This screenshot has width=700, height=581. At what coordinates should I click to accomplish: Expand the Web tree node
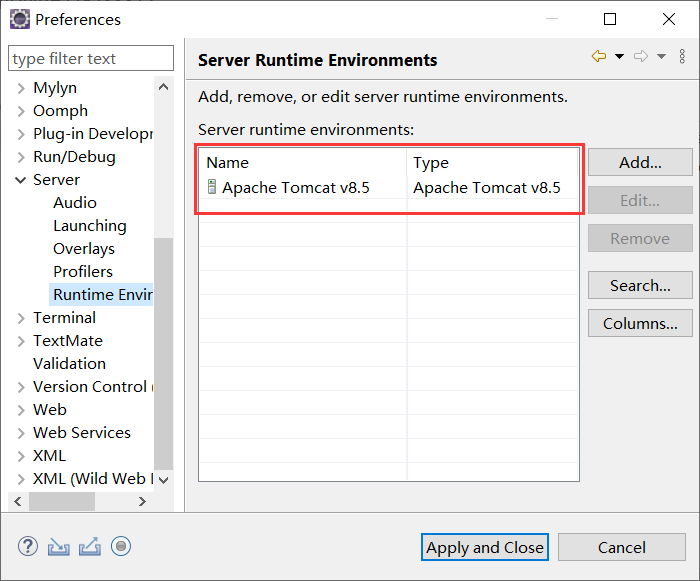pyautogui.click(x=21, y=410)
